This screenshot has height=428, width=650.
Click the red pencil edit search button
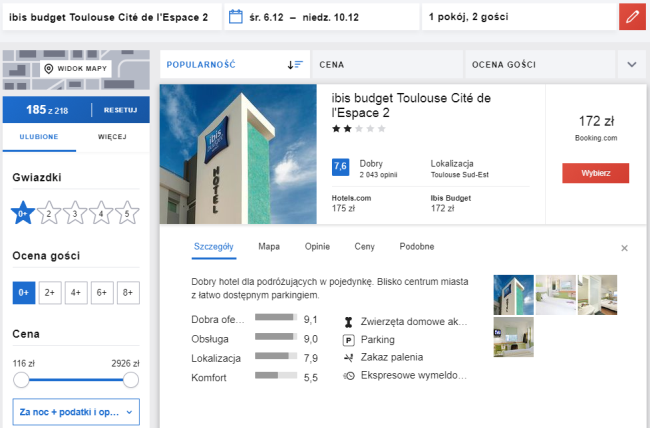point(632,17)
